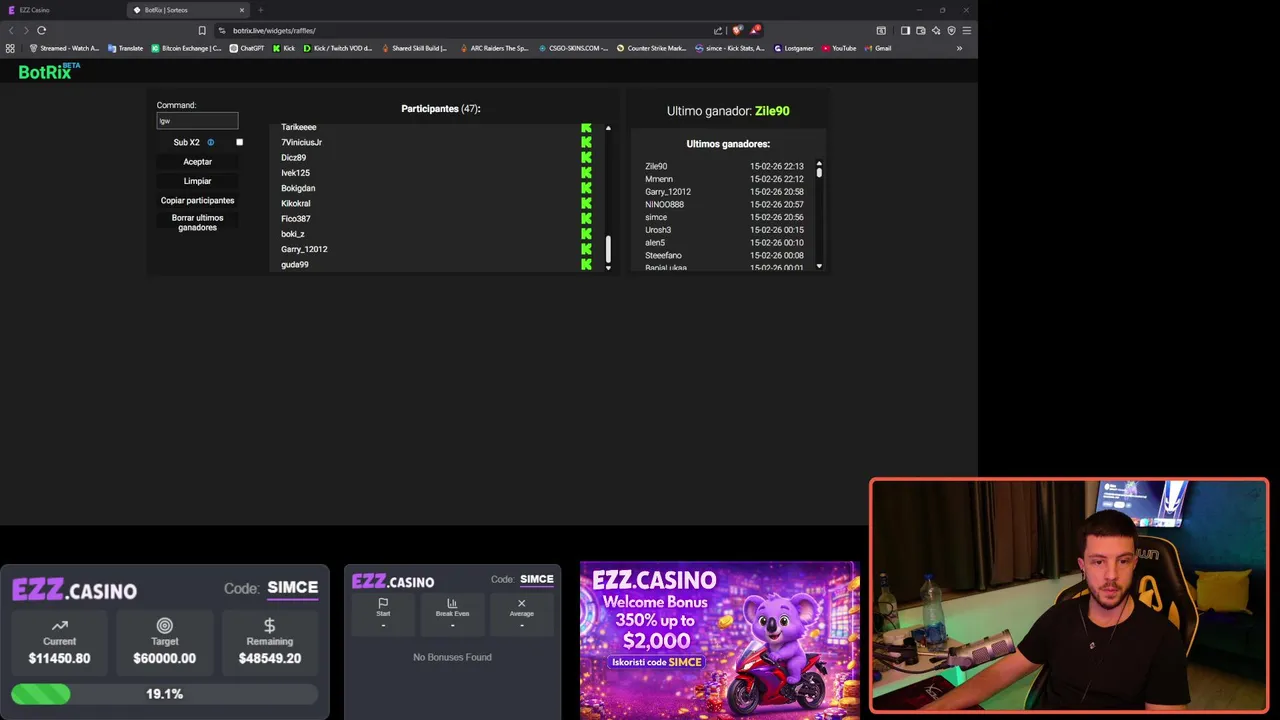Click the No Bonuses Found text
Viewport: 1280px width, 720px height.
(452, 657)
